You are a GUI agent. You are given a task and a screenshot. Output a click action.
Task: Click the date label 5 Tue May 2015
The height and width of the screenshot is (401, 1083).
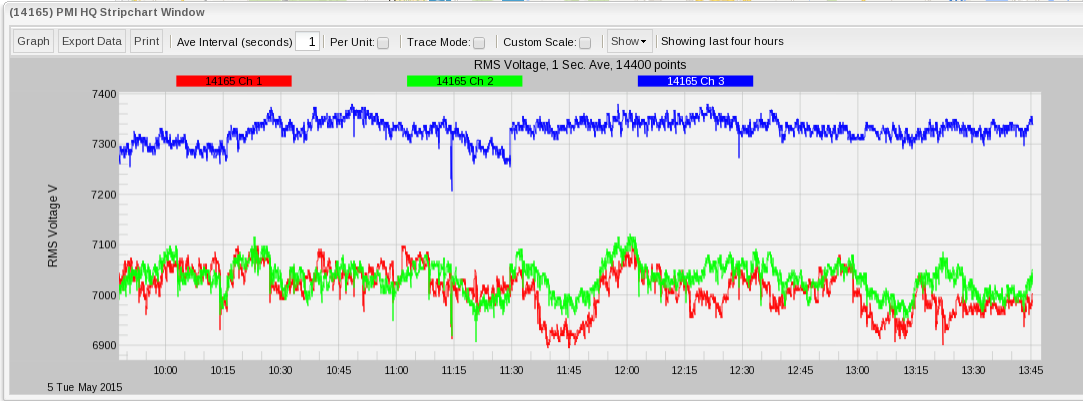(x=84, y=387)
